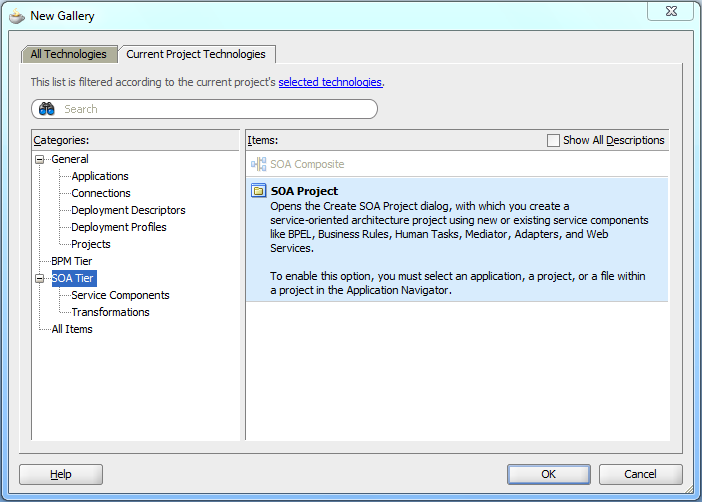702x502 pixels.
Task: Choose the Deployment Descriptors category
Action: 128,210
